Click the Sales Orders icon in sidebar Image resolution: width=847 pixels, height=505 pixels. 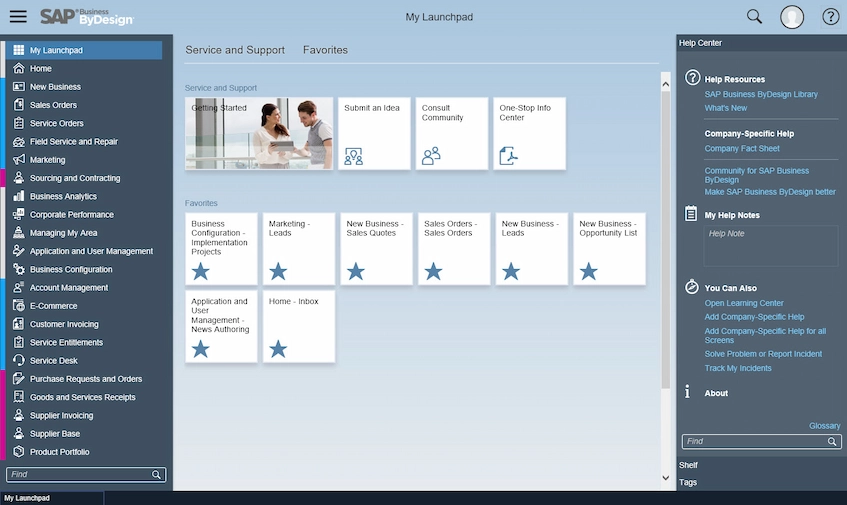point(18,105)
